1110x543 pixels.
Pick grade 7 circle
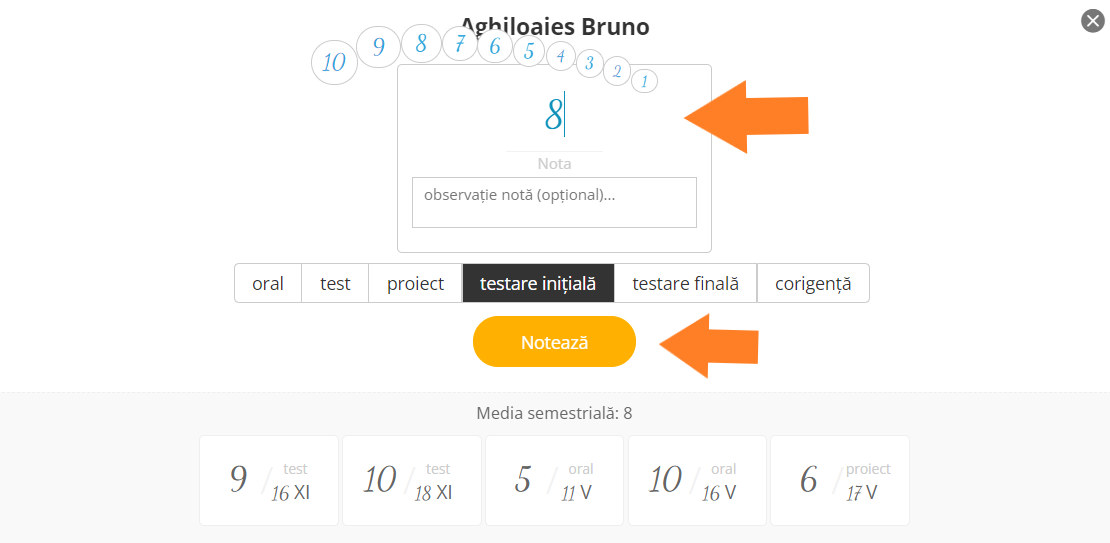(x=460, y=45)
